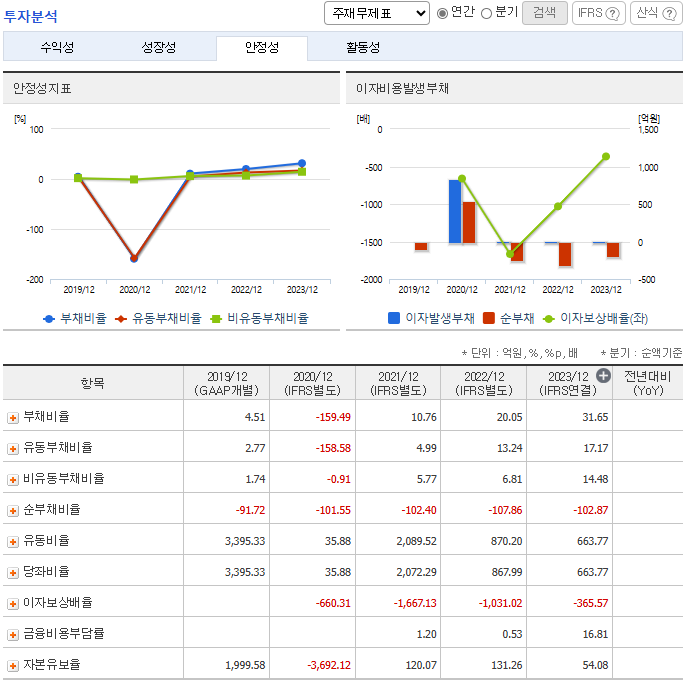The height and width of the screenshot is (686, 685).
Task: Click the 이자보상배율 value -1,667.13
Action: coord(415,604)
